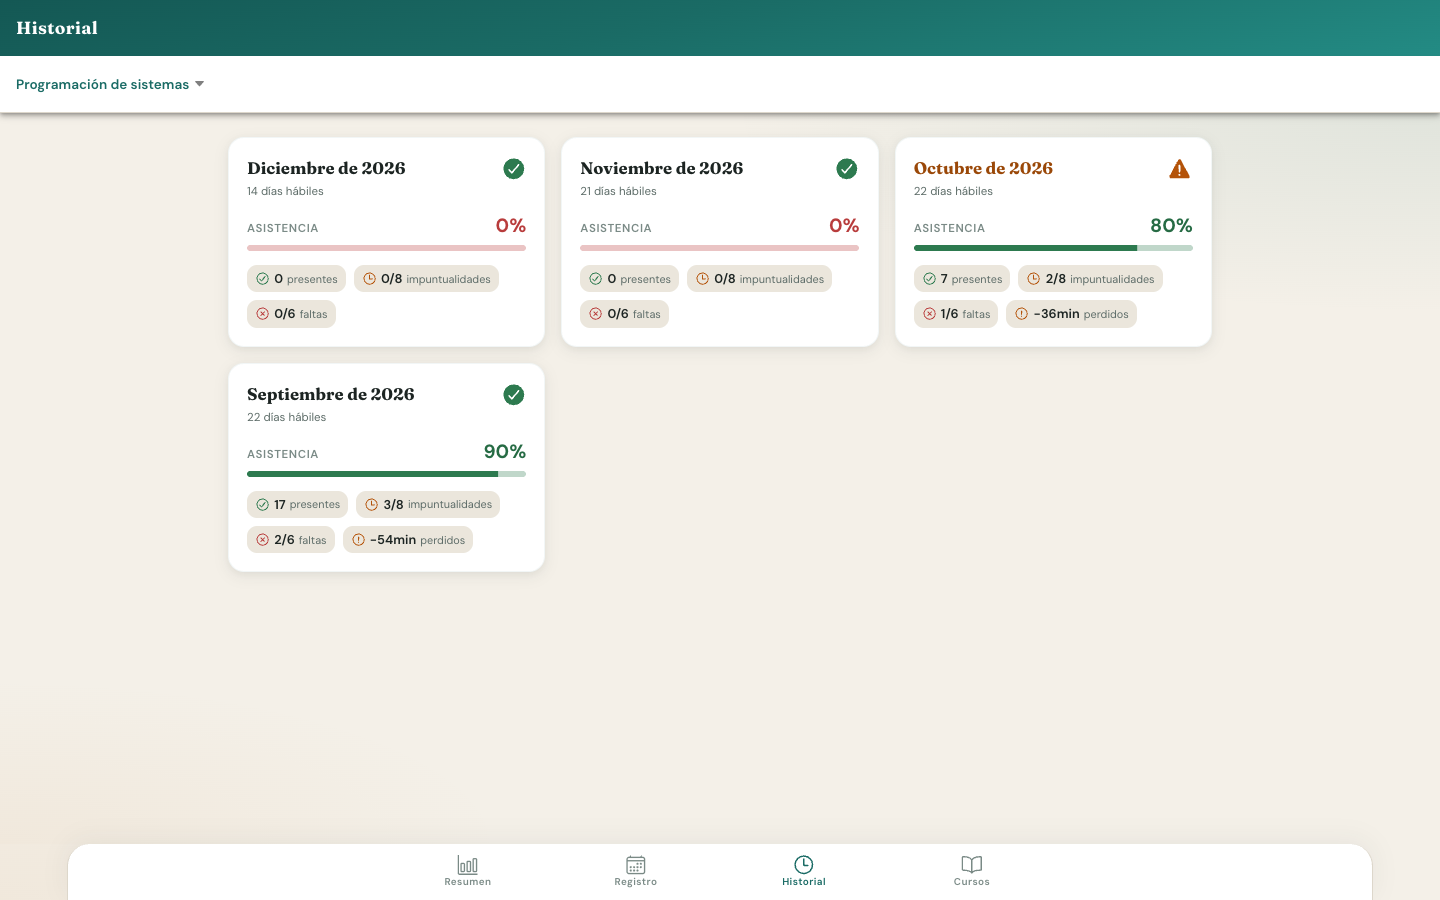Click the '0/8 impuntualidades' chip in Noviembre
The width and height of the screenshot is (1440, 900).
pyautogui.click(x=759, y=279)
